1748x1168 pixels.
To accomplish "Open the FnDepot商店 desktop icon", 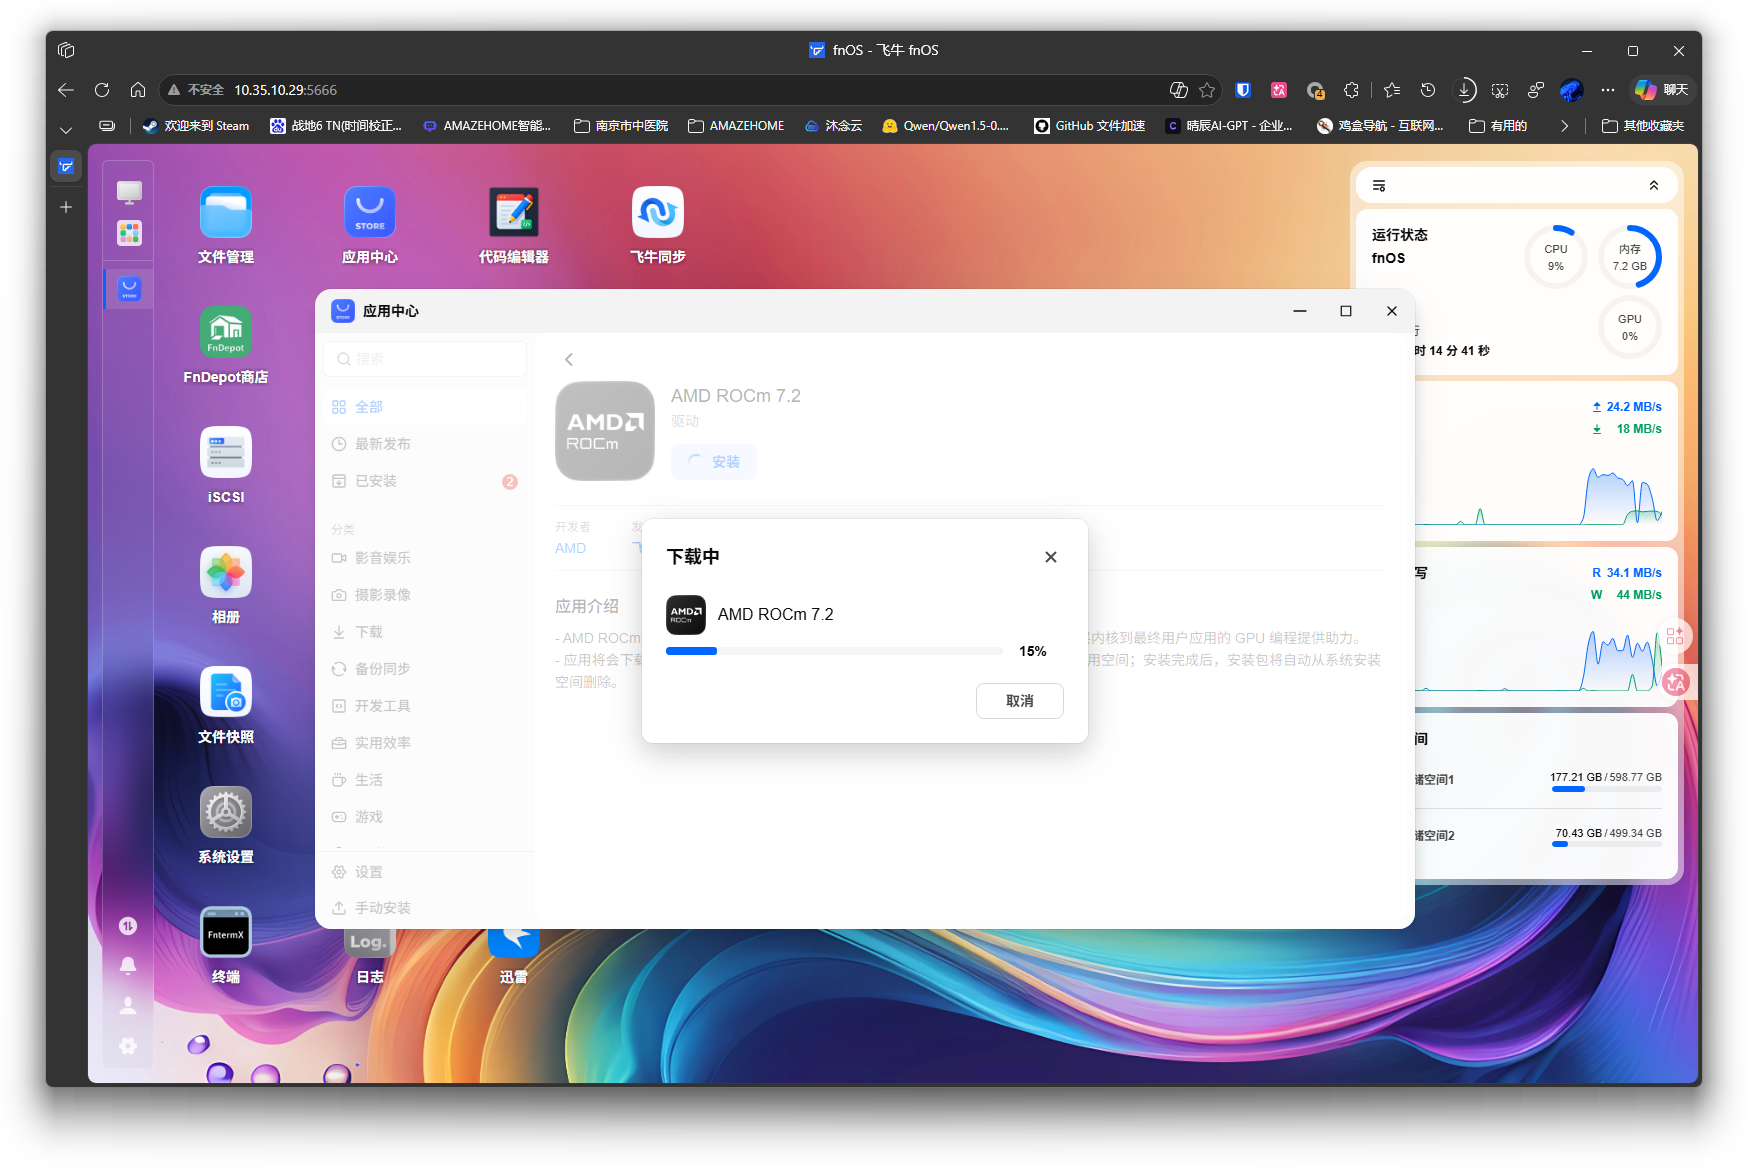I will coord(226,332).
